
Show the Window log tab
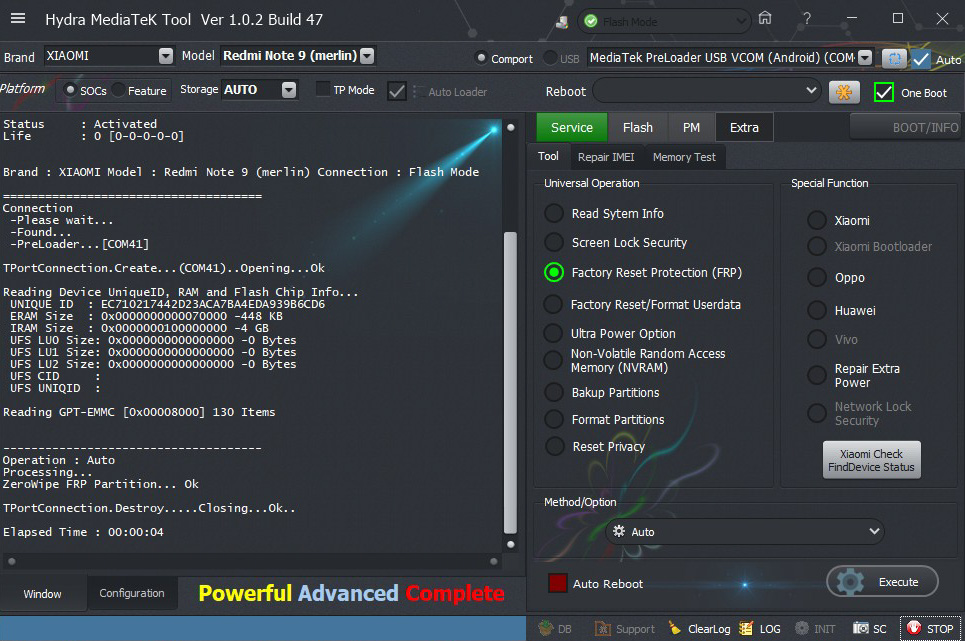42,594
